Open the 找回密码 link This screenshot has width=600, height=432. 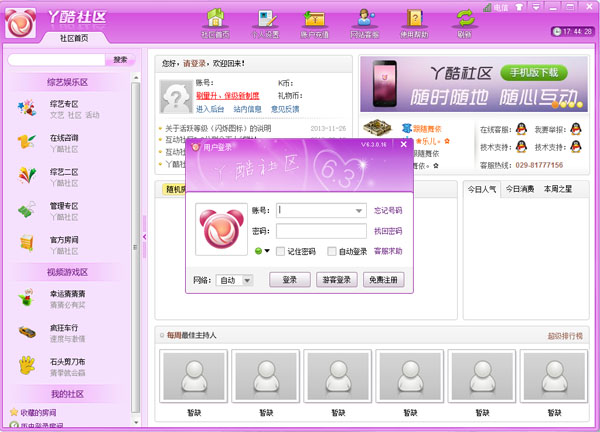[x=388, y=231]
